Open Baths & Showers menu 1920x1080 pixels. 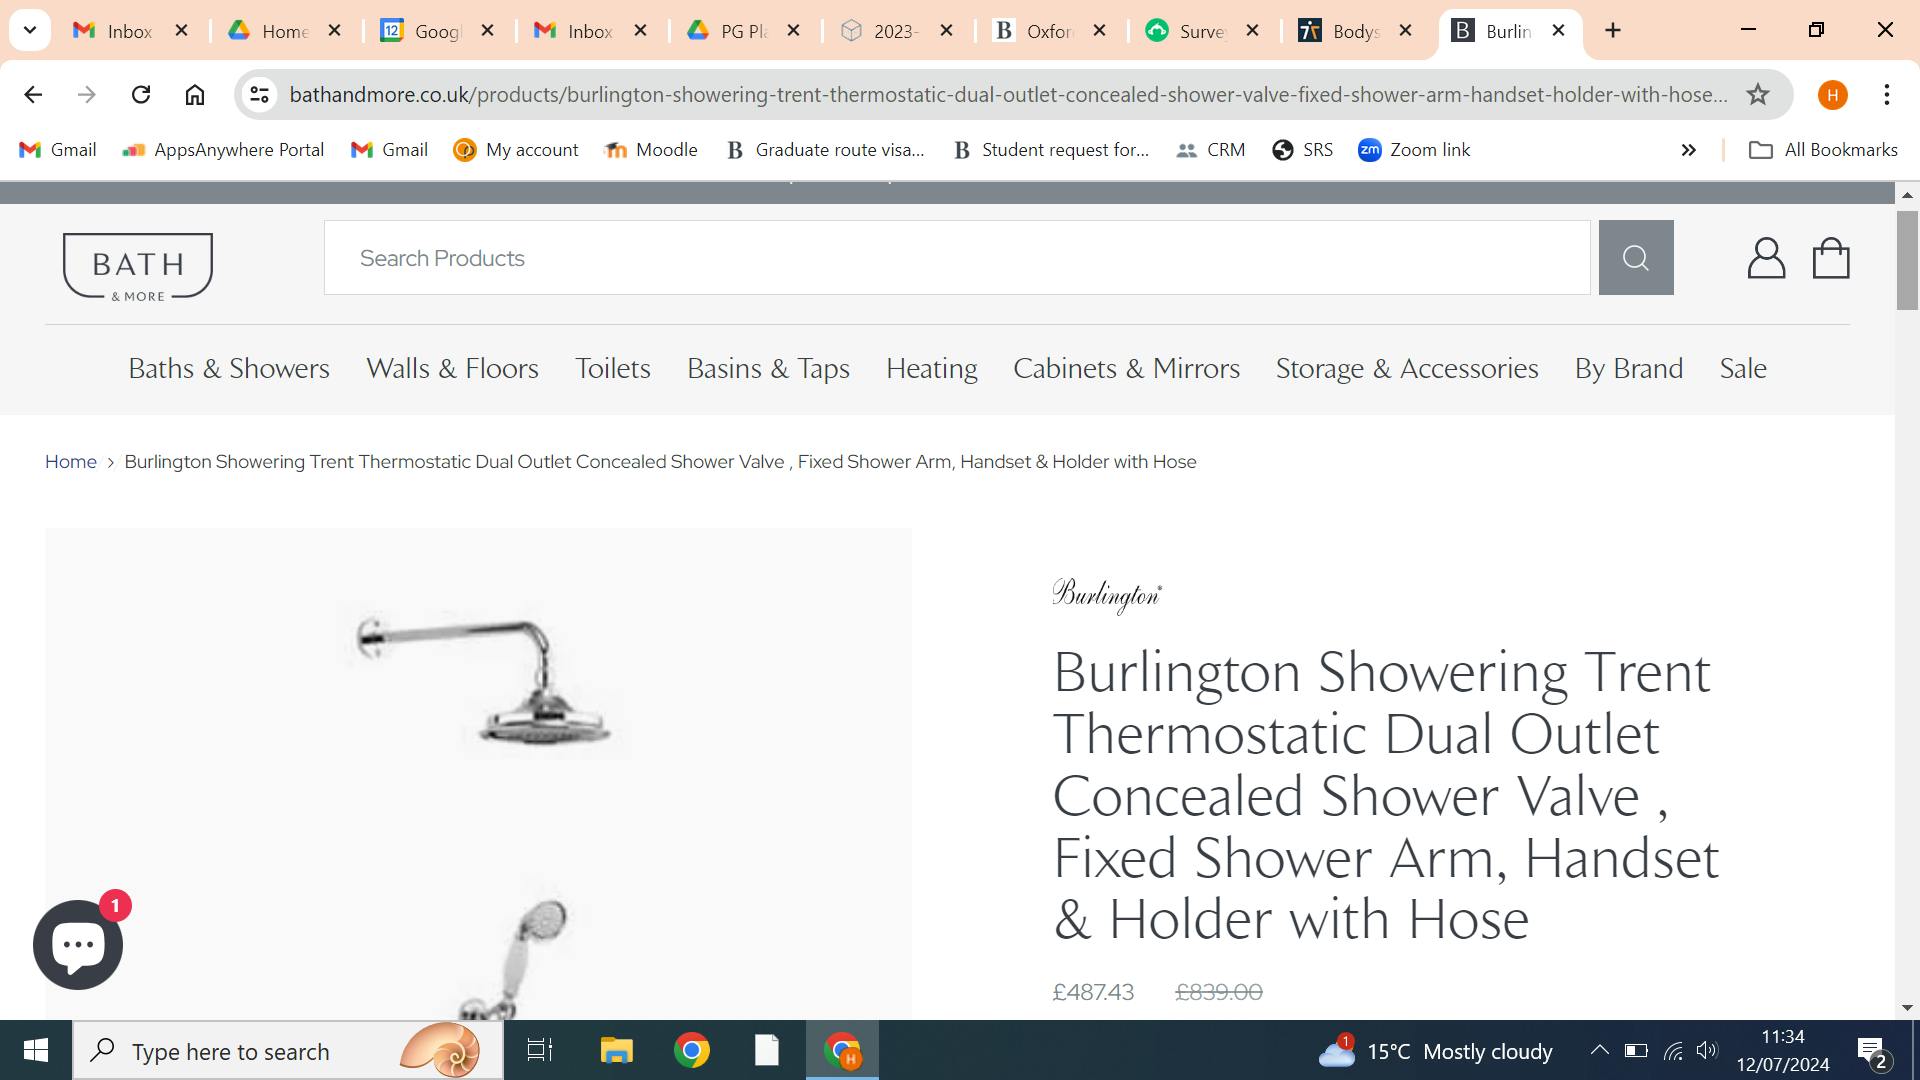[229, 369]
